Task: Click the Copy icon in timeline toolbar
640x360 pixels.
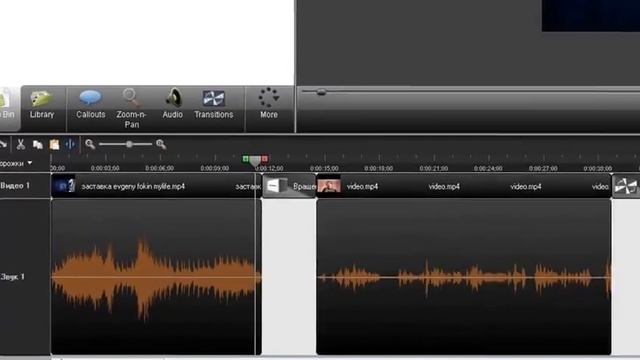Action: click(38, 144)
